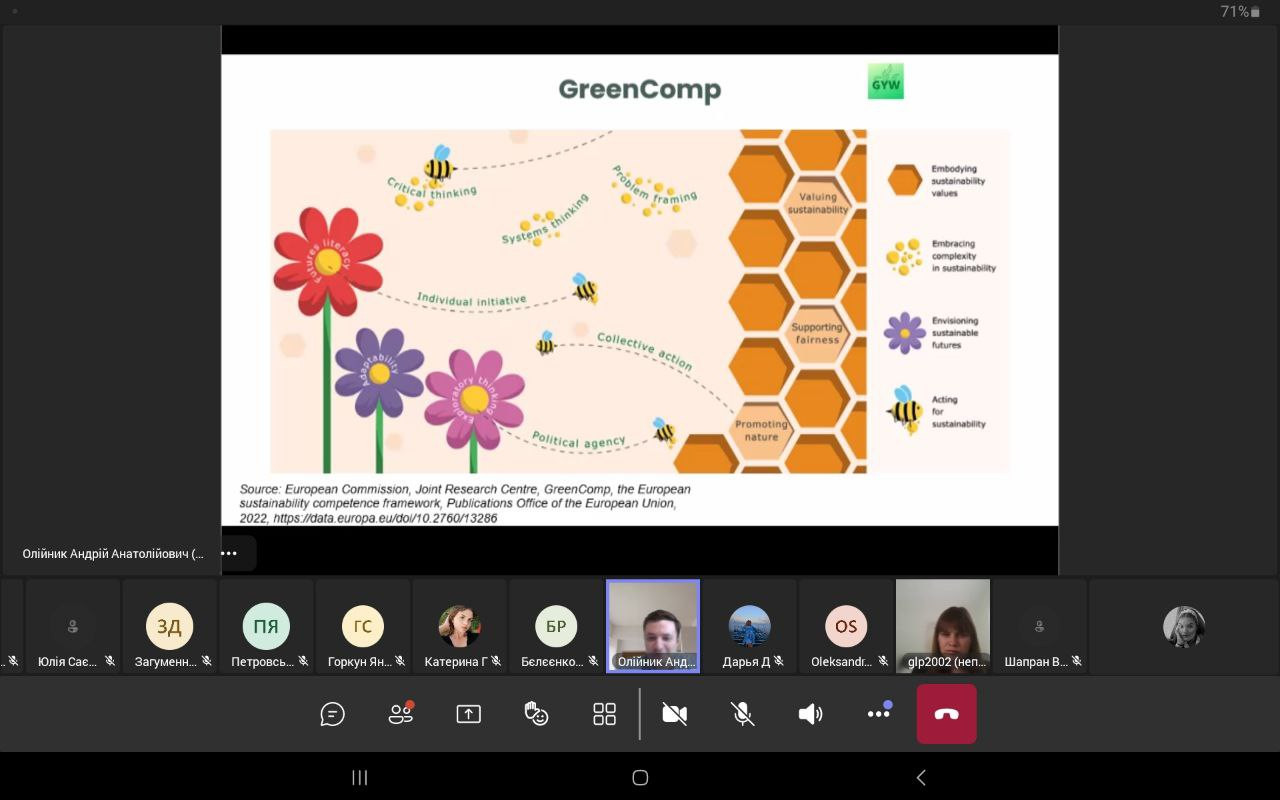1280x800 pixels.
Task: Select Олійник Анд active speaker video
Action: pos(653,626)
